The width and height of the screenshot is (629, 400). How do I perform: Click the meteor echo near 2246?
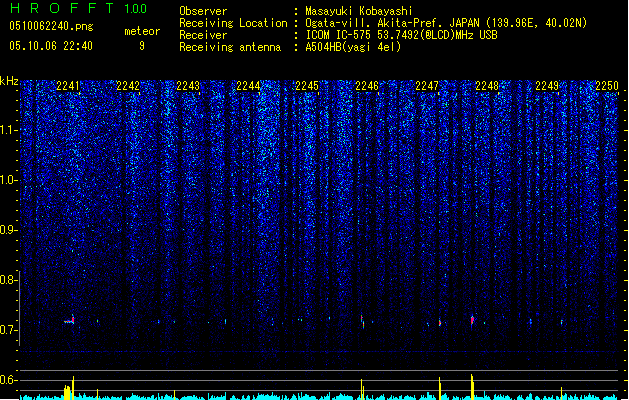363,322
